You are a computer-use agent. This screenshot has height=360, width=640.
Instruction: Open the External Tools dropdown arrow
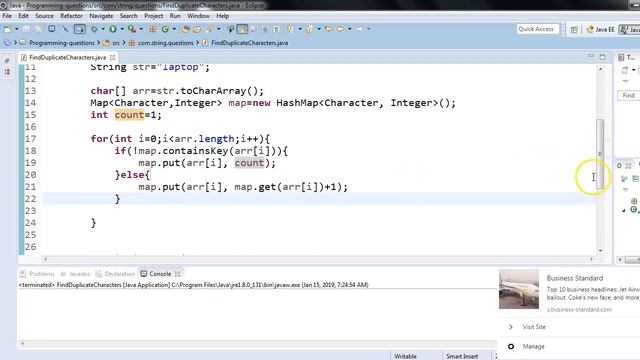[x=141, y=29]
